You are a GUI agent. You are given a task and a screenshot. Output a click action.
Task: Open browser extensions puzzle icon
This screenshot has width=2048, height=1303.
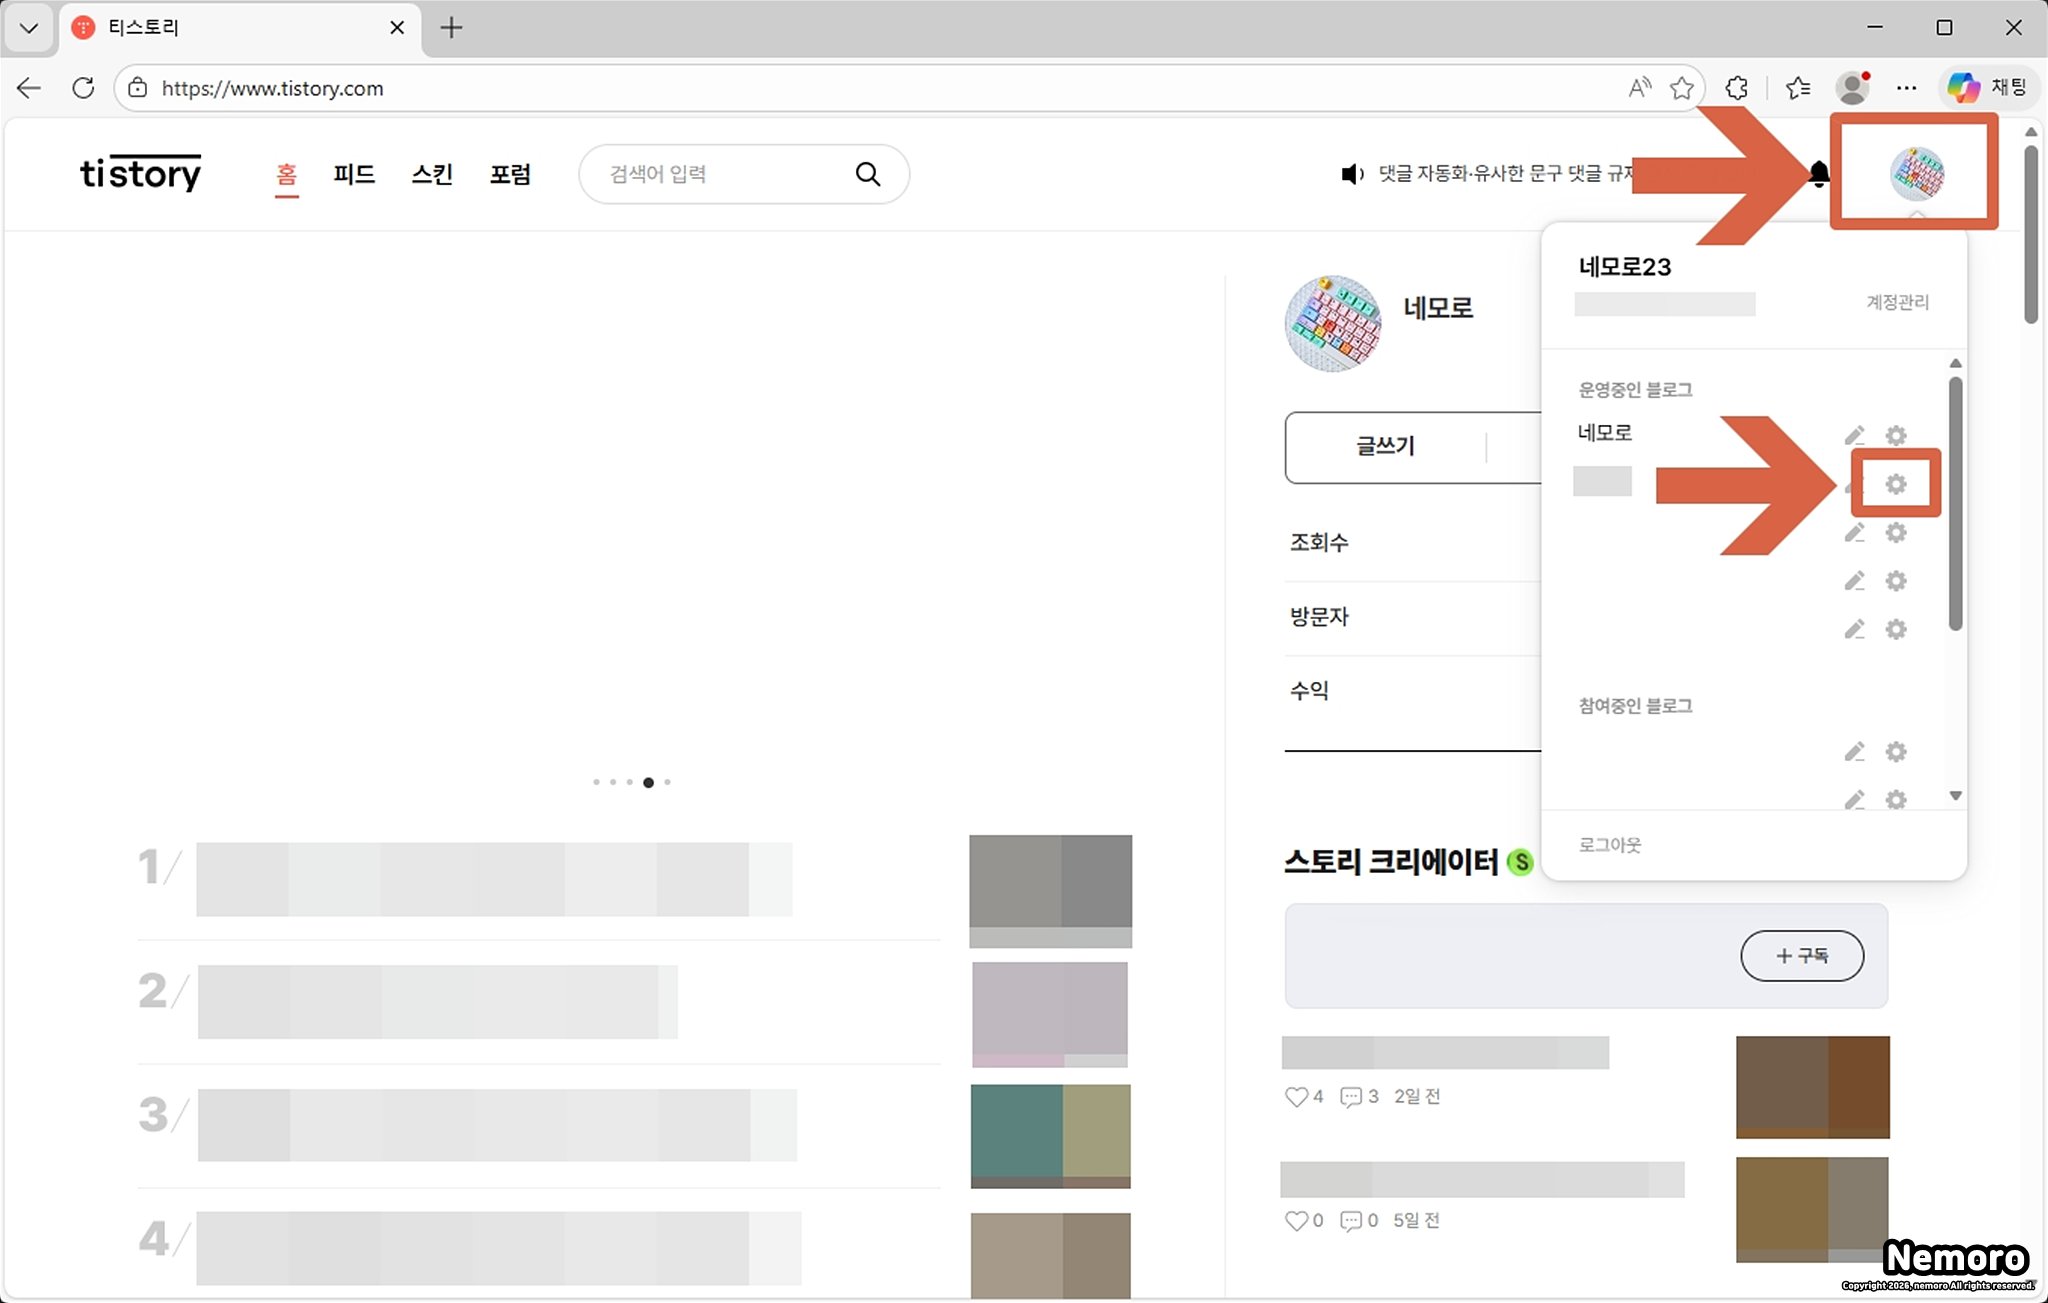(1737, 88)
